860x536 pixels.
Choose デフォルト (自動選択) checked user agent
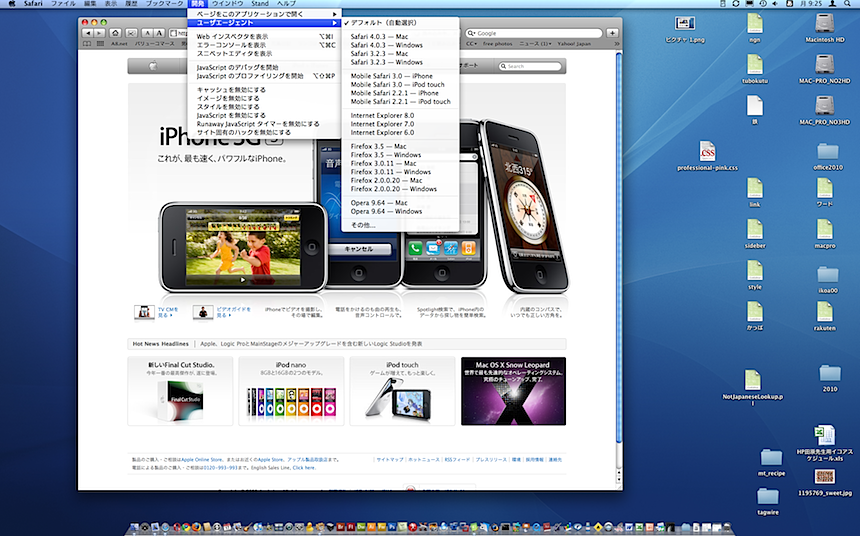point(400,23)
